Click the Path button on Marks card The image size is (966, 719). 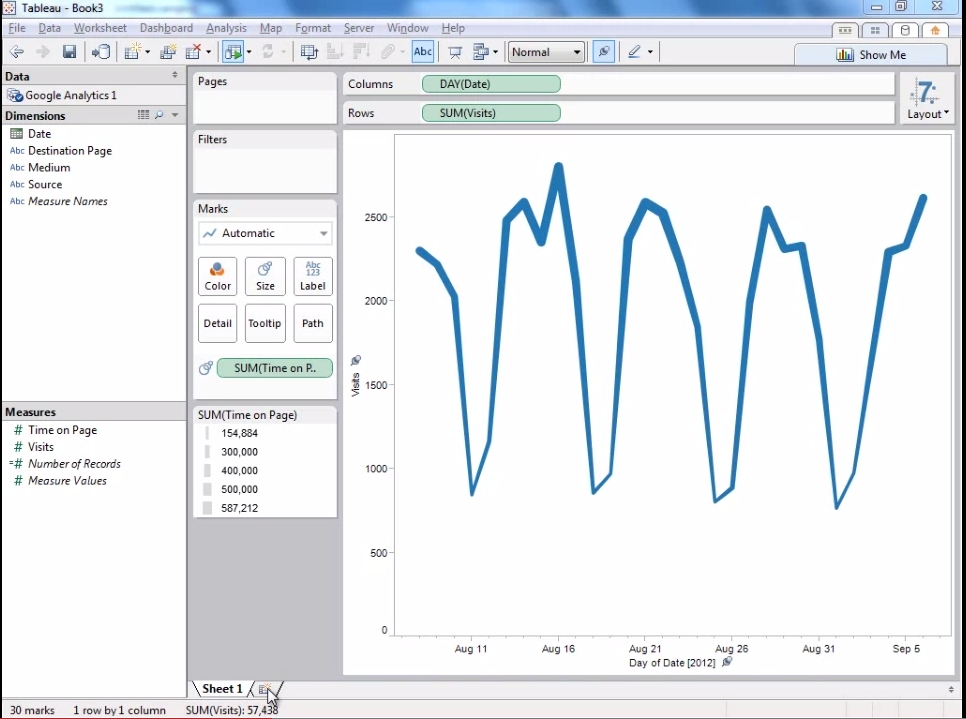(313, 323)
